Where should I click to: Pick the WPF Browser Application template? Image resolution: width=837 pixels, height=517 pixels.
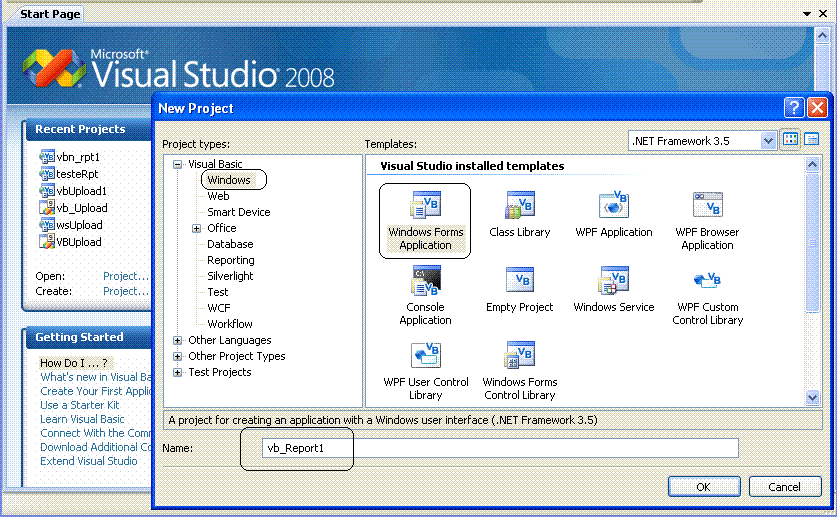tap(707, 221)
